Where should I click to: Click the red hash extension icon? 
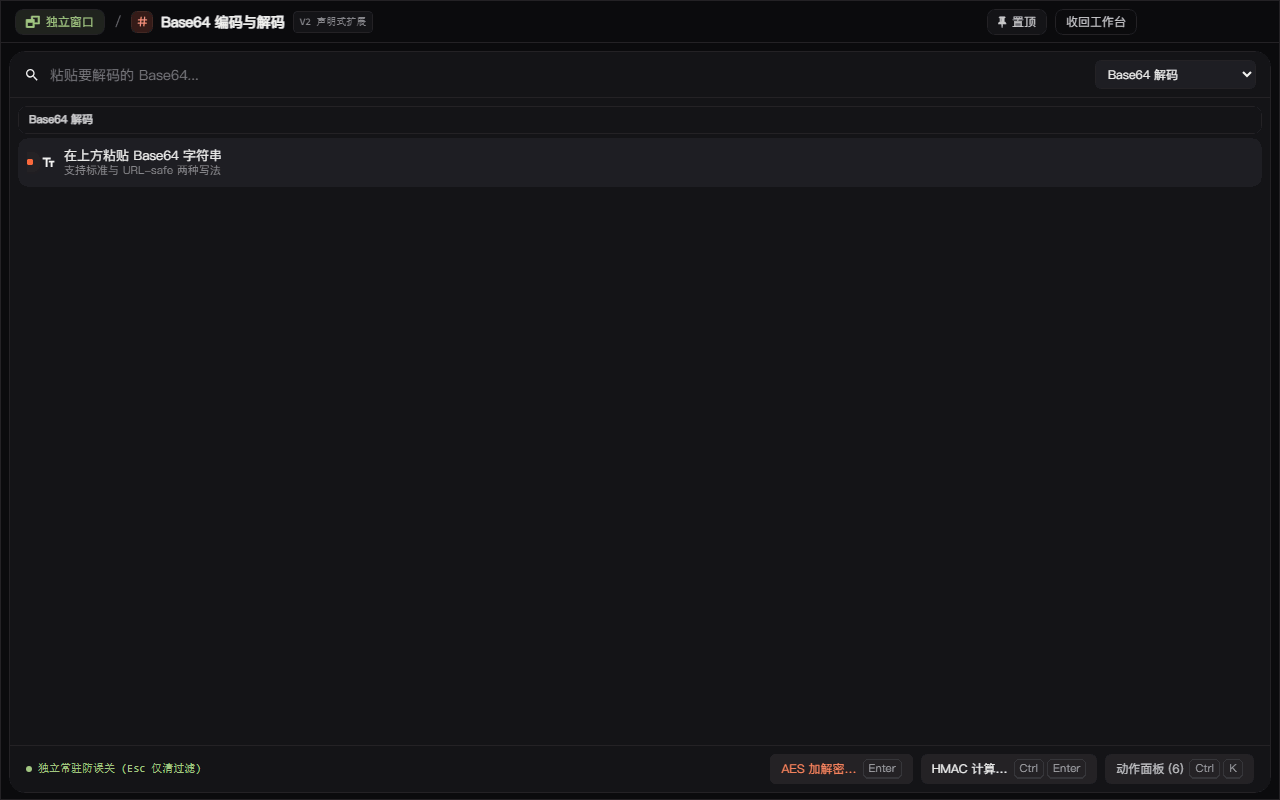pyautogui.click(x=142, y=22)
